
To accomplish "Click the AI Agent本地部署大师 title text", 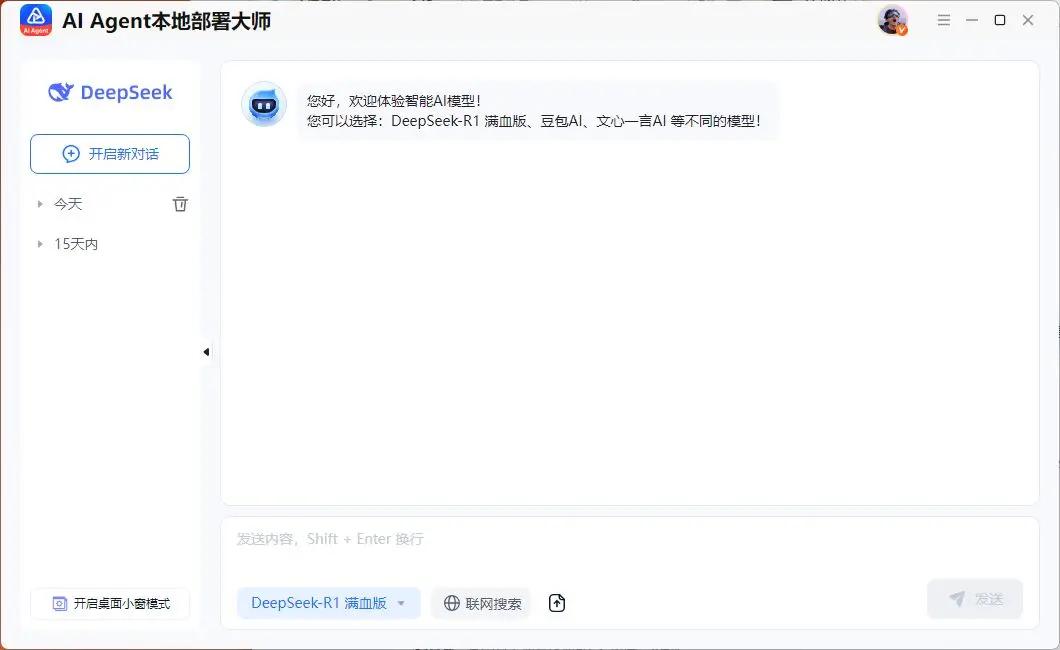I will 166,21.
